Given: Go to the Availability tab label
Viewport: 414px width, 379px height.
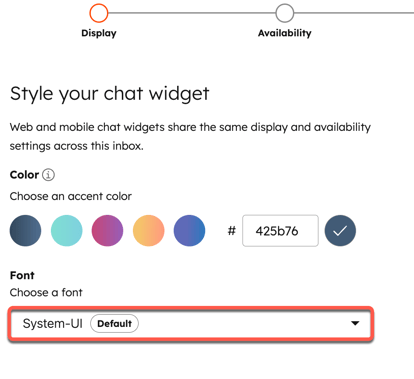Looking at the screenshot, I should click(285, 33).
